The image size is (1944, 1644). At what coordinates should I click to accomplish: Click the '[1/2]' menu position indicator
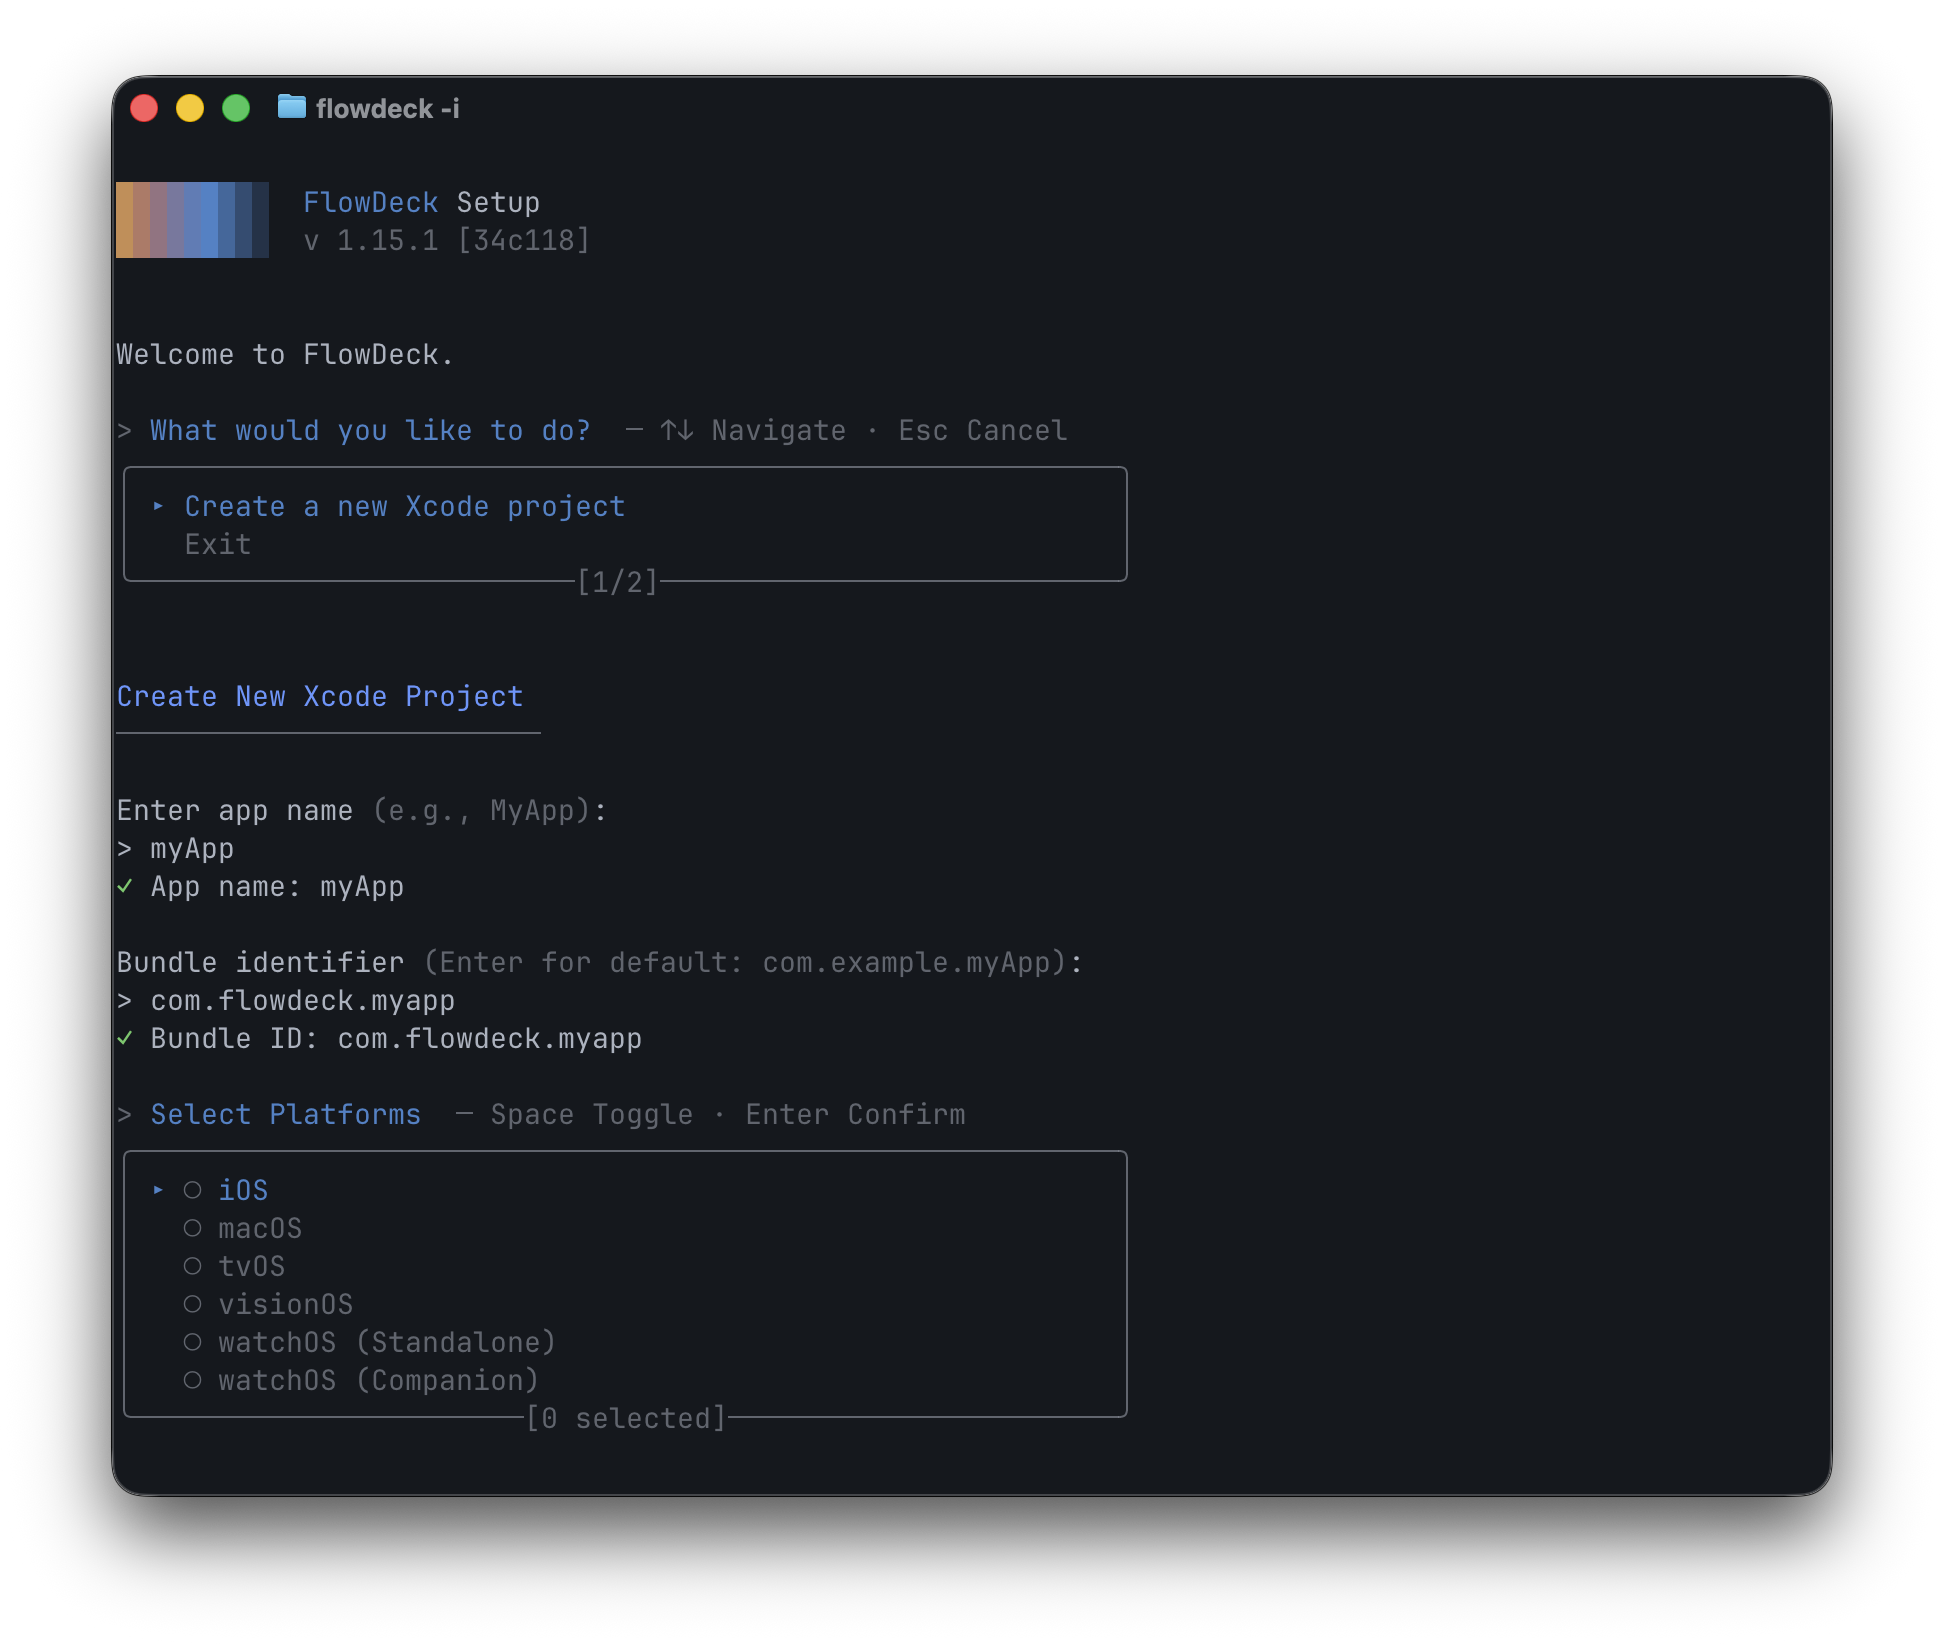pyautogui.click(x=618, y=582)
